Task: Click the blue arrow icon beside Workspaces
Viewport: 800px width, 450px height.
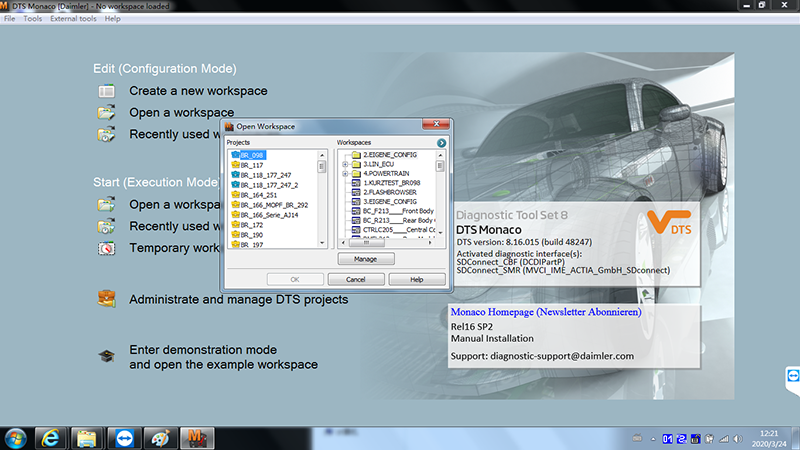Action: tap(441, 143)
